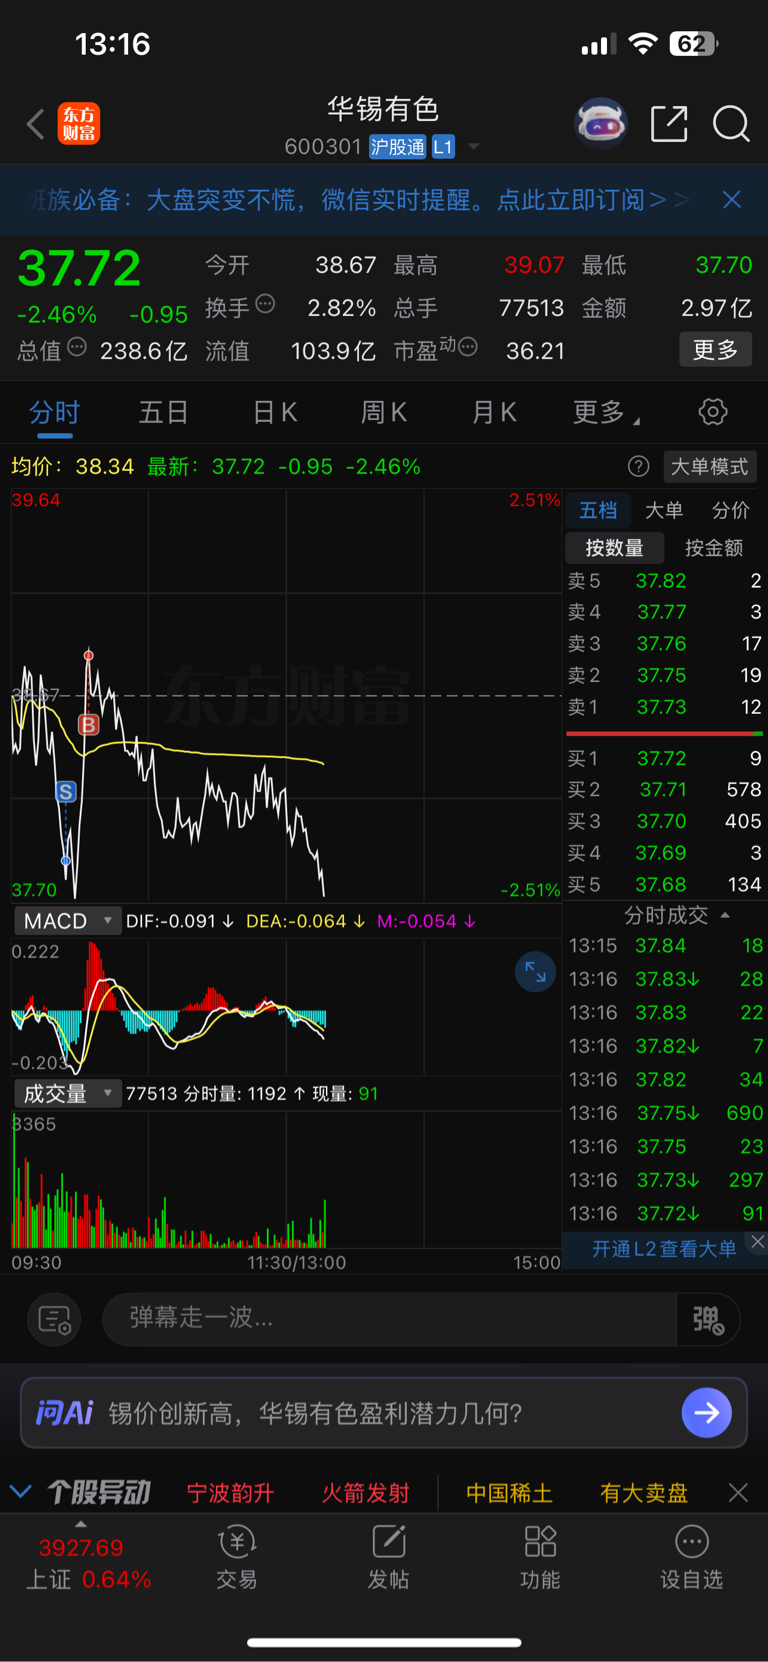This screenshot has height=1662, width=768.
Task: Open 中国稀土 in ticker
Action: pos(509,1493)
